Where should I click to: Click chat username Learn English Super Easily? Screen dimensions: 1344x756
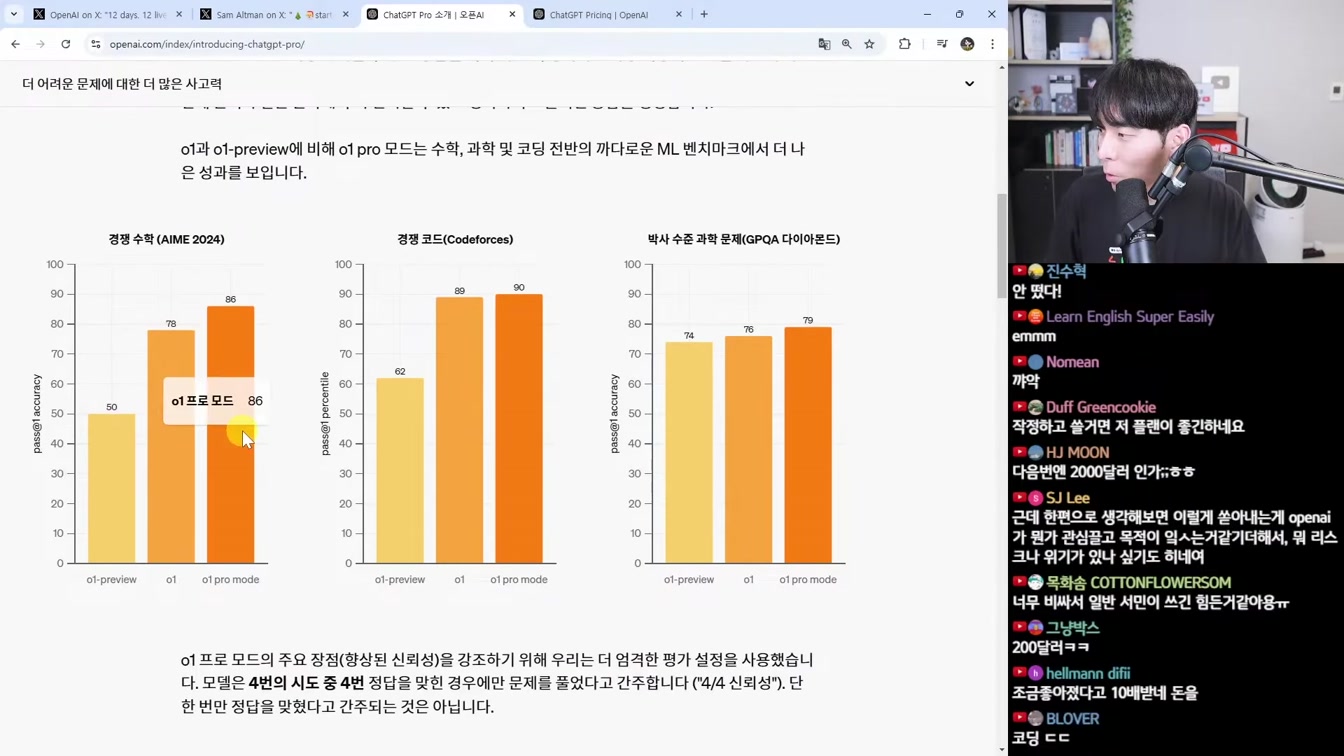point(1130,317)
